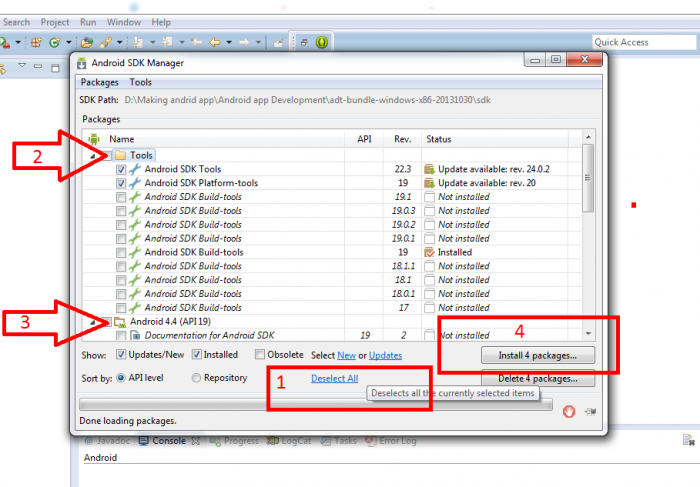Switch to the Error Log tab
700x487 pixels.
pyautogui.click(x=391, y=441)
